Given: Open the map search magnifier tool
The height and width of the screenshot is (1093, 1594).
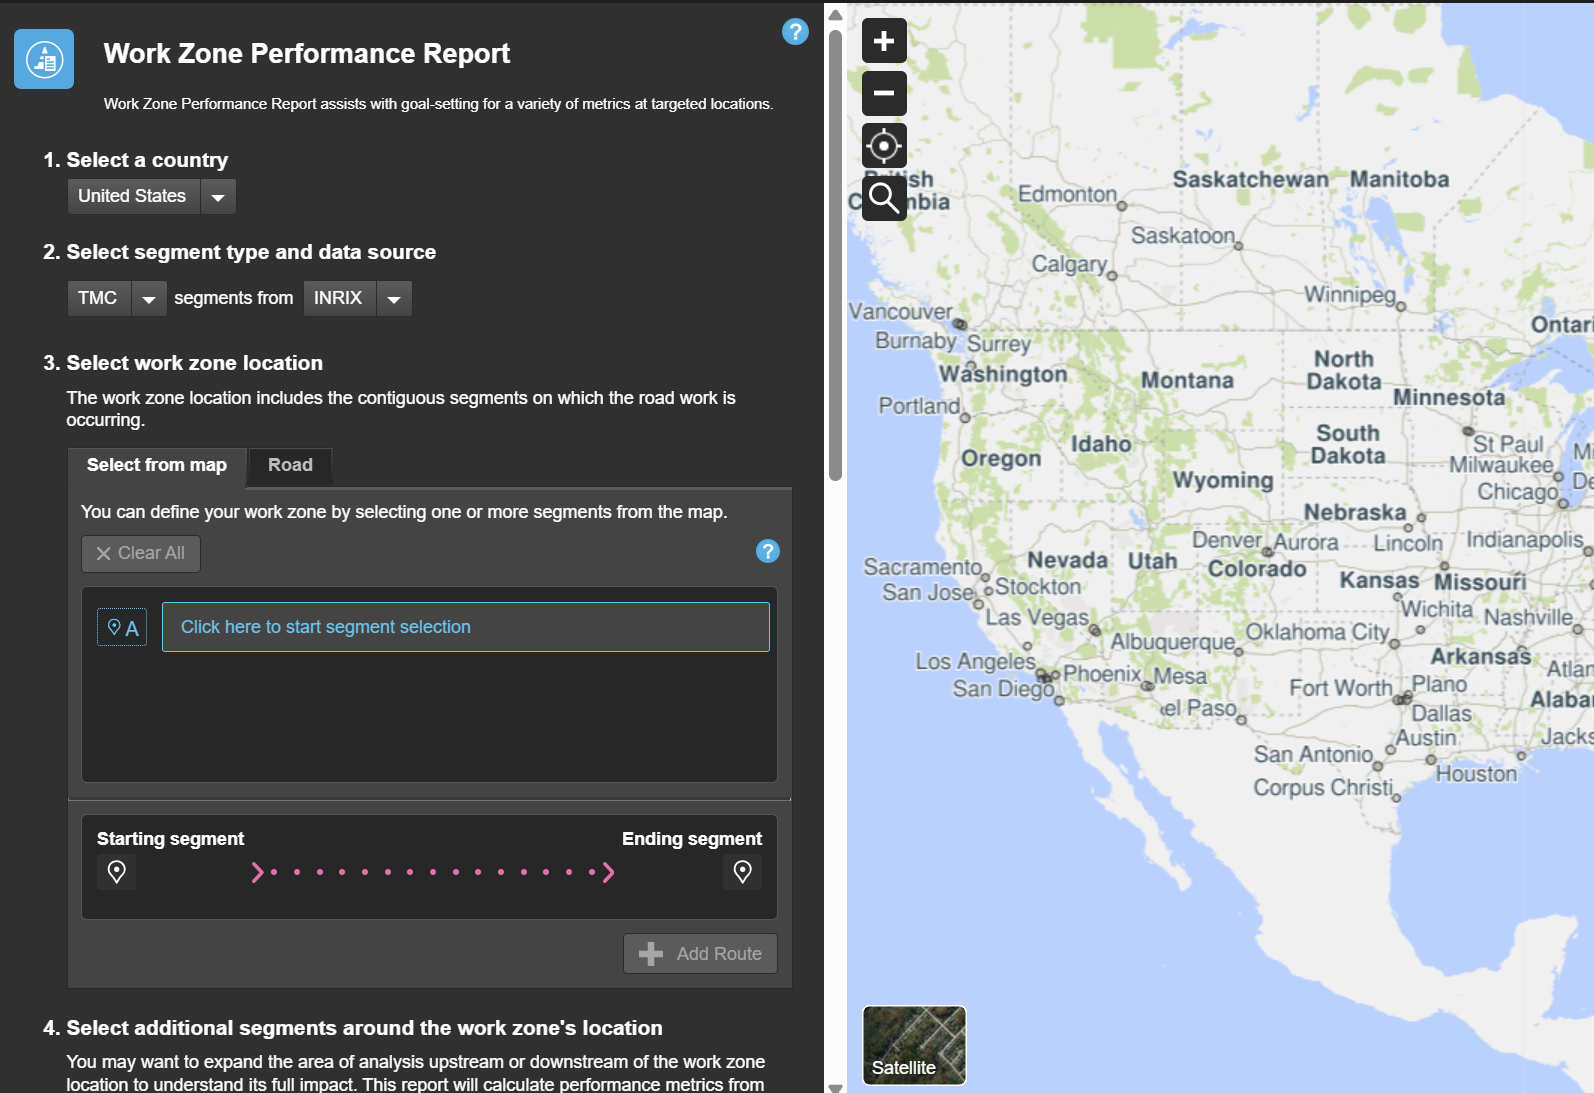Looking at the screenshot, I should (884, 198).
